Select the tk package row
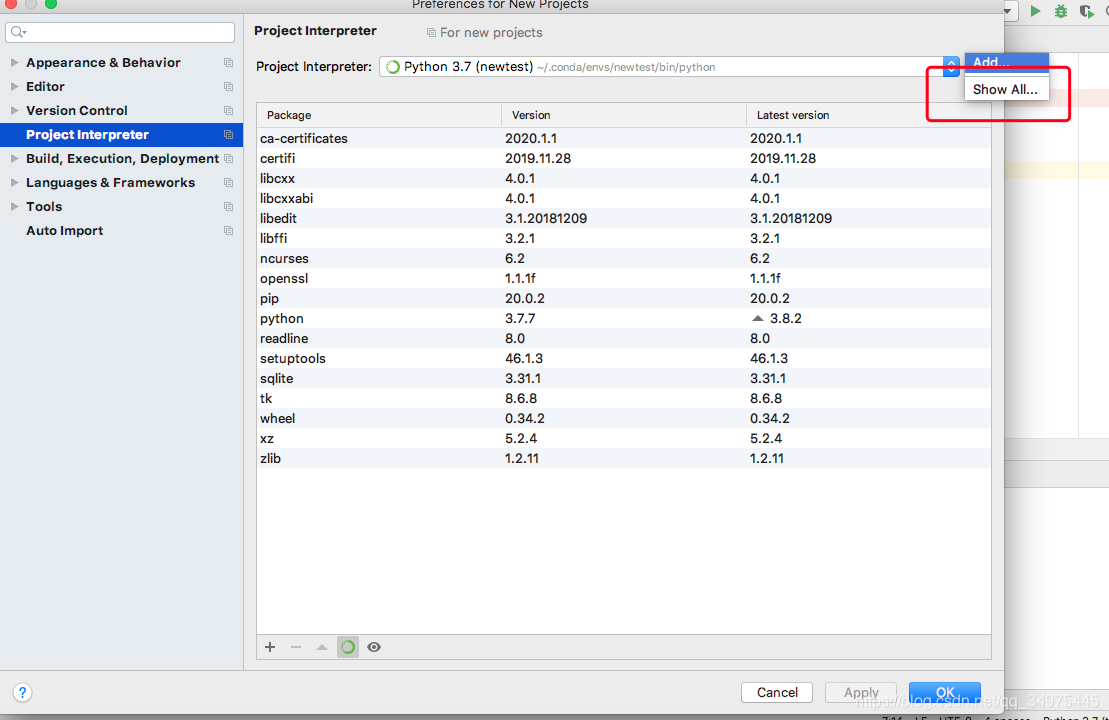The width and height of the screenshot is (1109, 720). pyautogui.click(x=624, y=398)
